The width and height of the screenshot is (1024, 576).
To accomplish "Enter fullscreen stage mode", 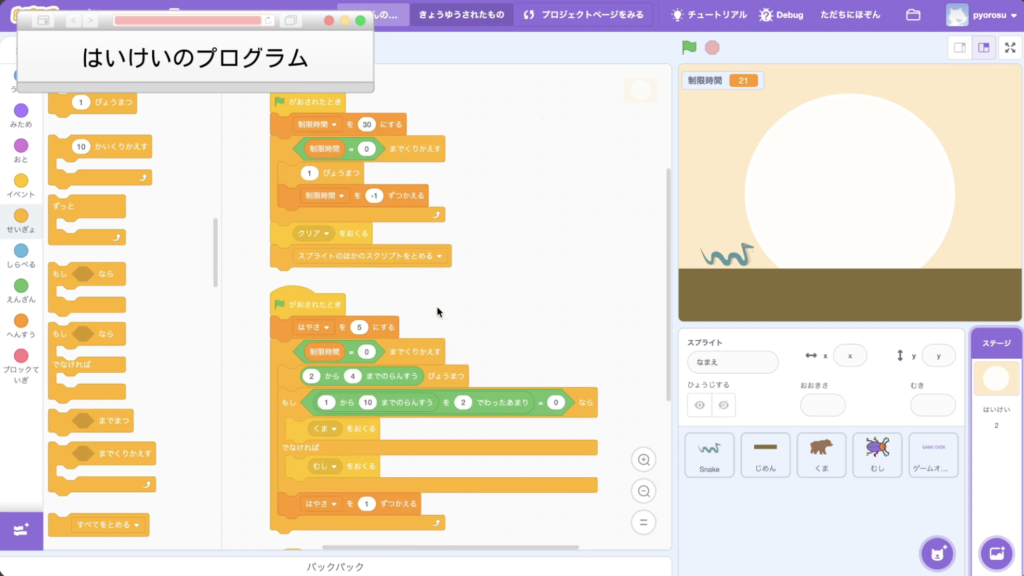I will tap(1009, 47).
